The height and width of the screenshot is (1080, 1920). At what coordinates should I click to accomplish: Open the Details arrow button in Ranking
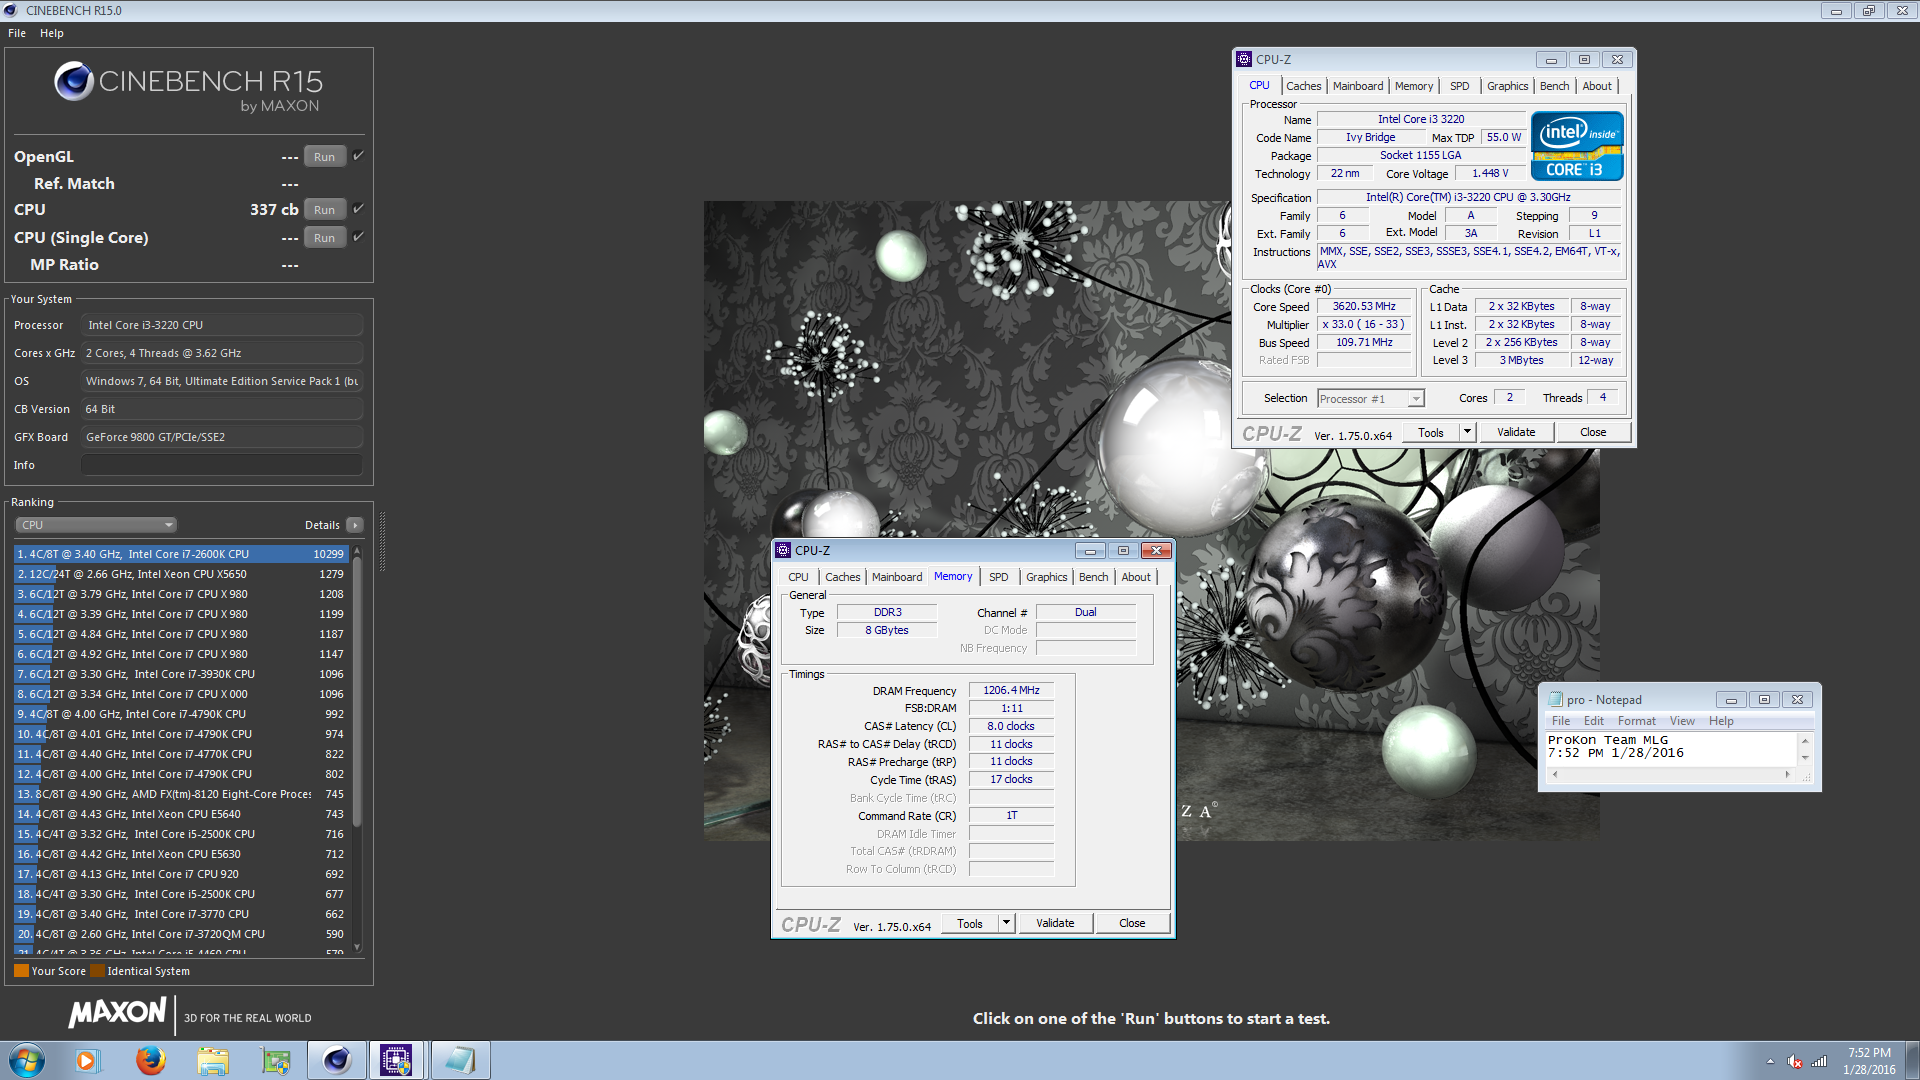[354, 525]
